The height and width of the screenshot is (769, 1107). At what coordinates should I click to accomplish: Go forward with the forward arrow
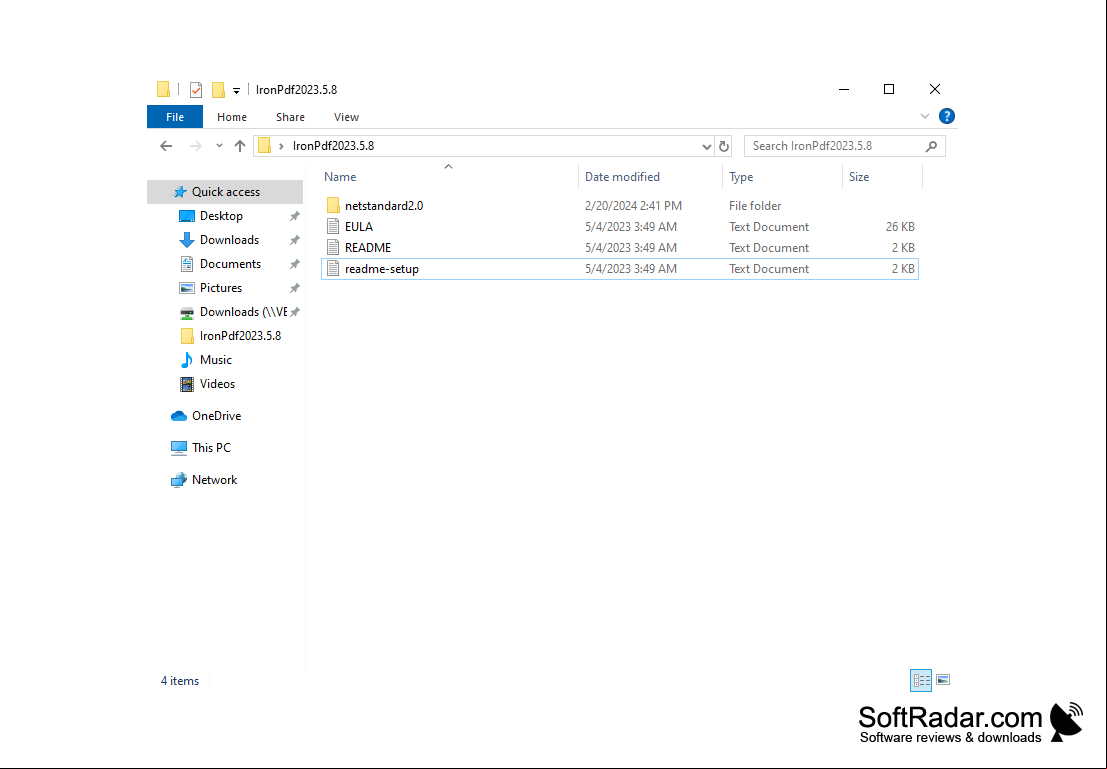(x=196, y=146)
